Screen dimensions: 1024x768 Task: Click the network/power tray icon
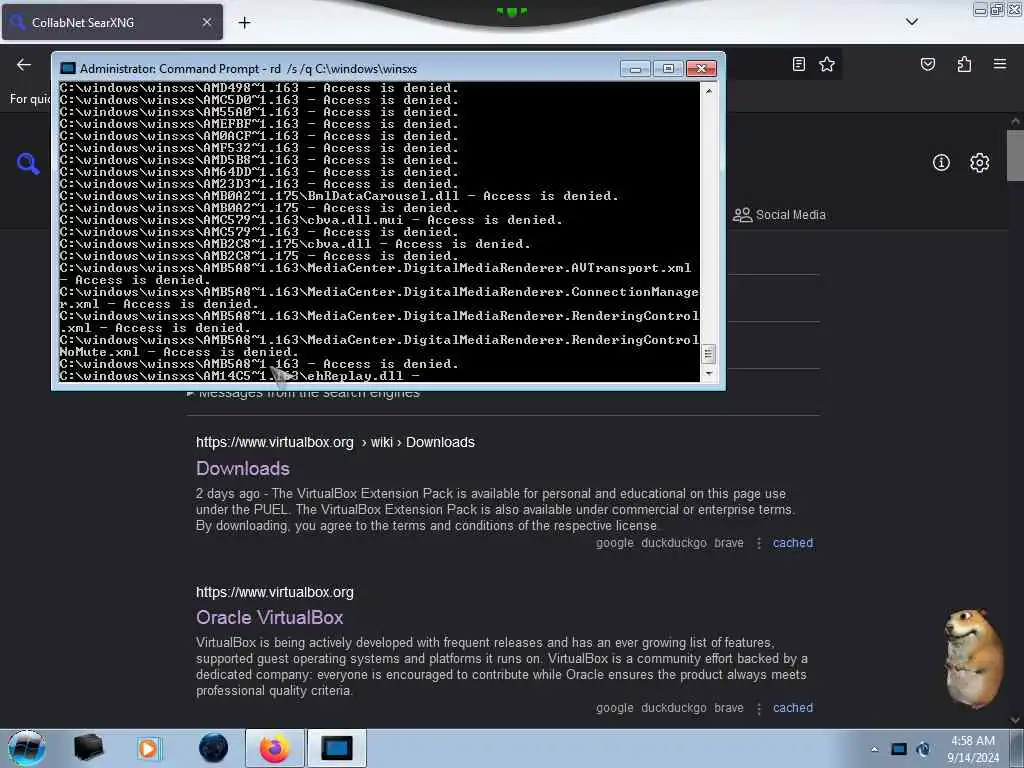tap(923, 749)
